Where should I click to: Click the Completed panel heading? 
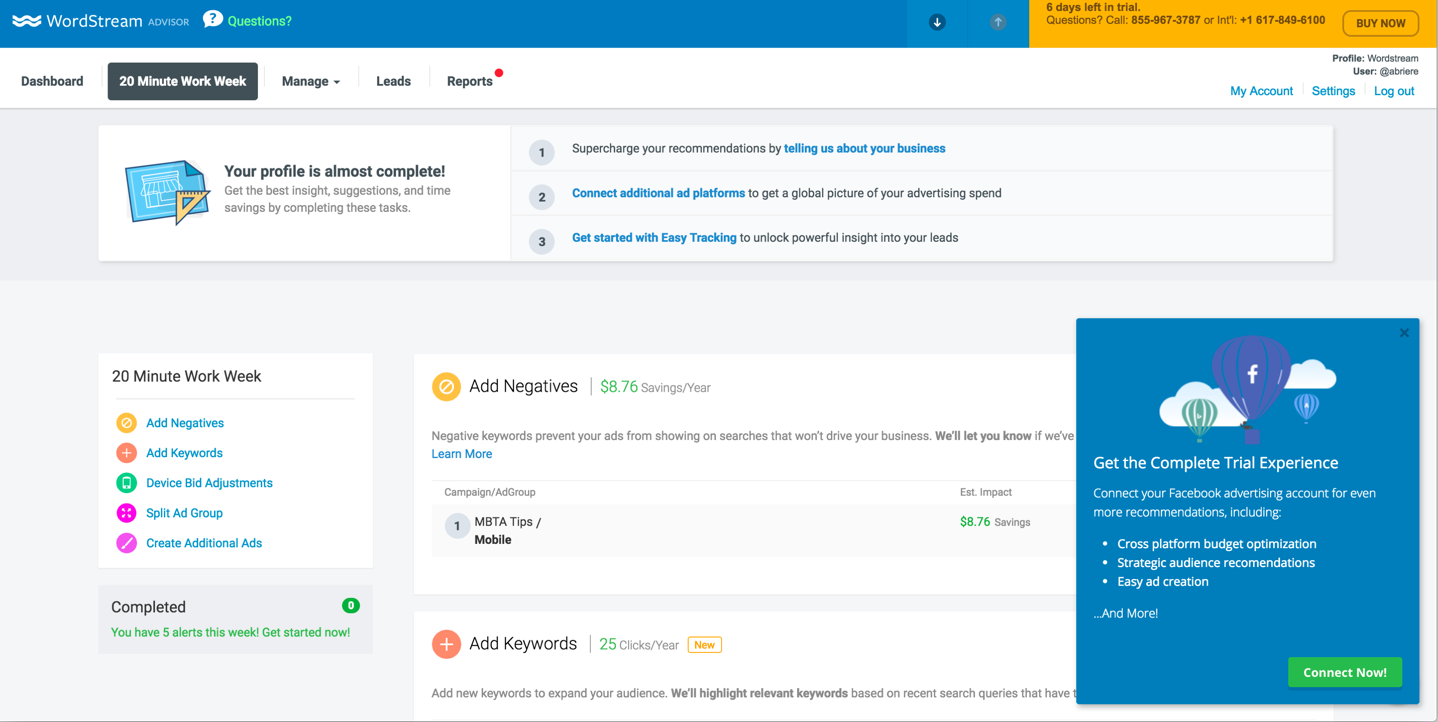pyautogui.click(x=148, y=607)
